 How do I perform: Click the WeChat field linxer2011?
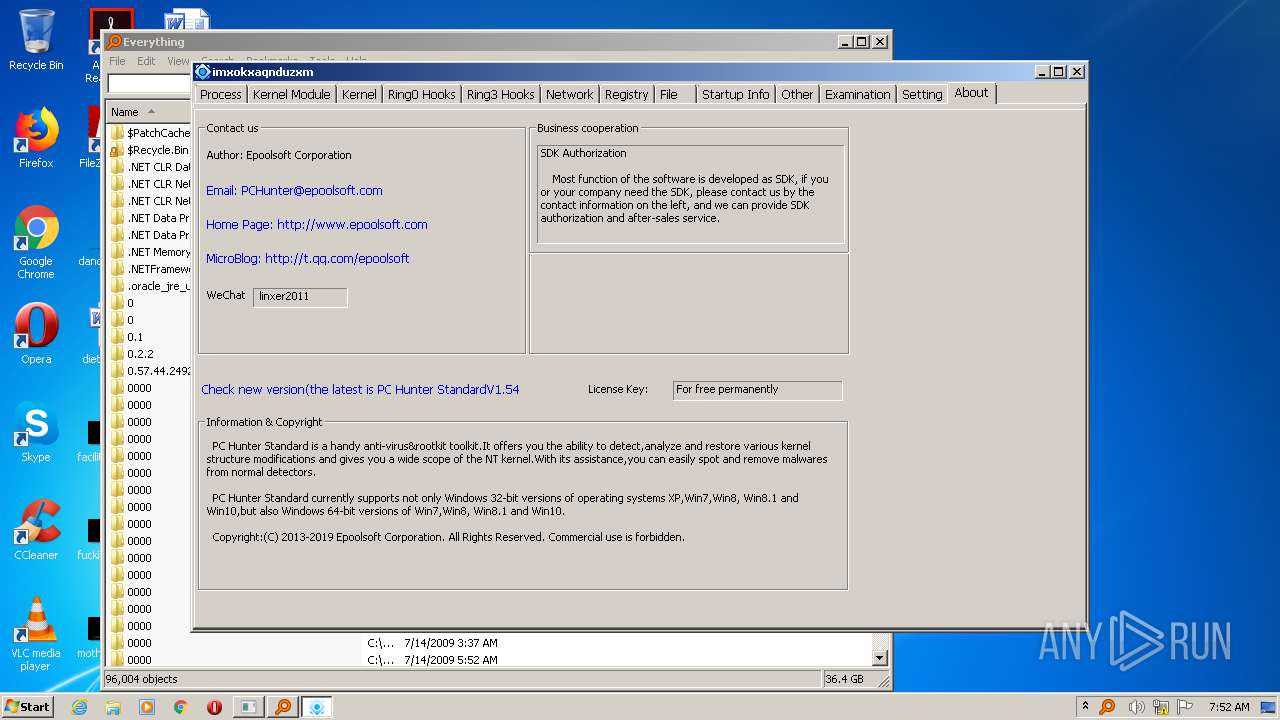pyautogui.click(x=300, y=297)
